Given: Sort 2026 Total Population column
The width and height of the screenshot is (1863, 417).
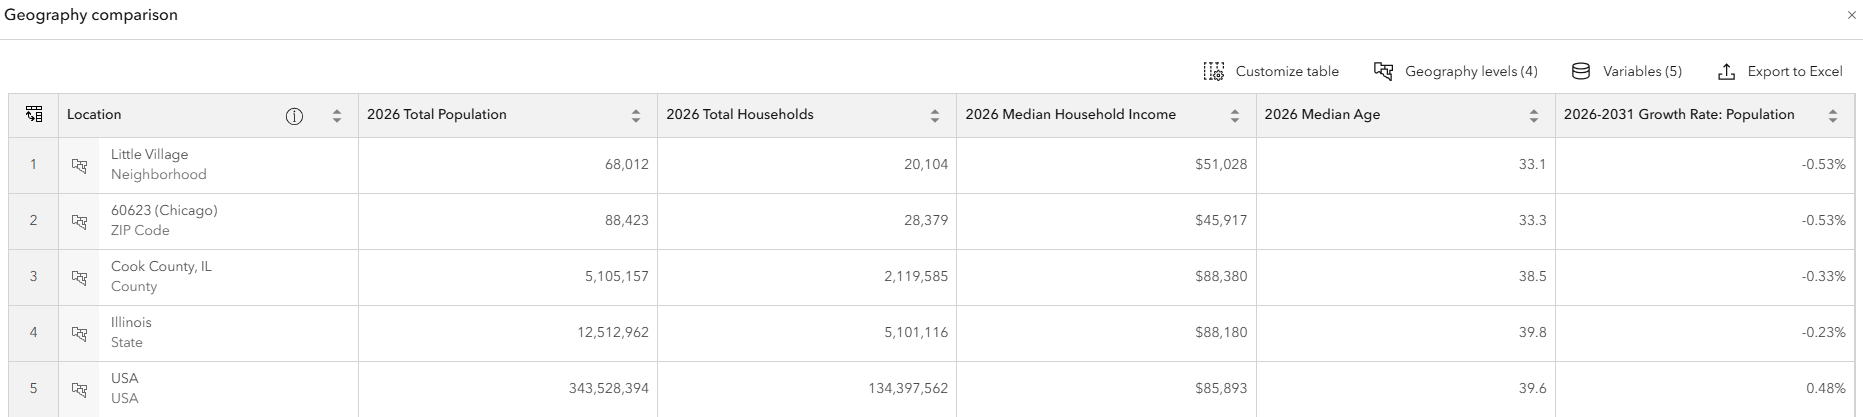Looking at the screenshot, I should point(636,116).
